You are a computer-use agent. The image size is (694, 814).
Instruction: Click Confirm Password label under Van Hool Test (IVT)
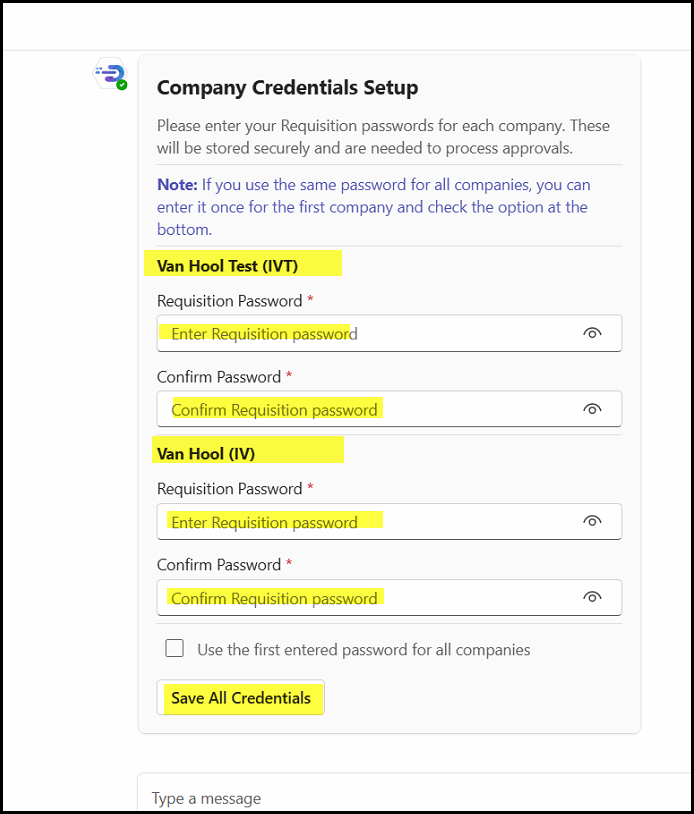click(x=218, y=377)
